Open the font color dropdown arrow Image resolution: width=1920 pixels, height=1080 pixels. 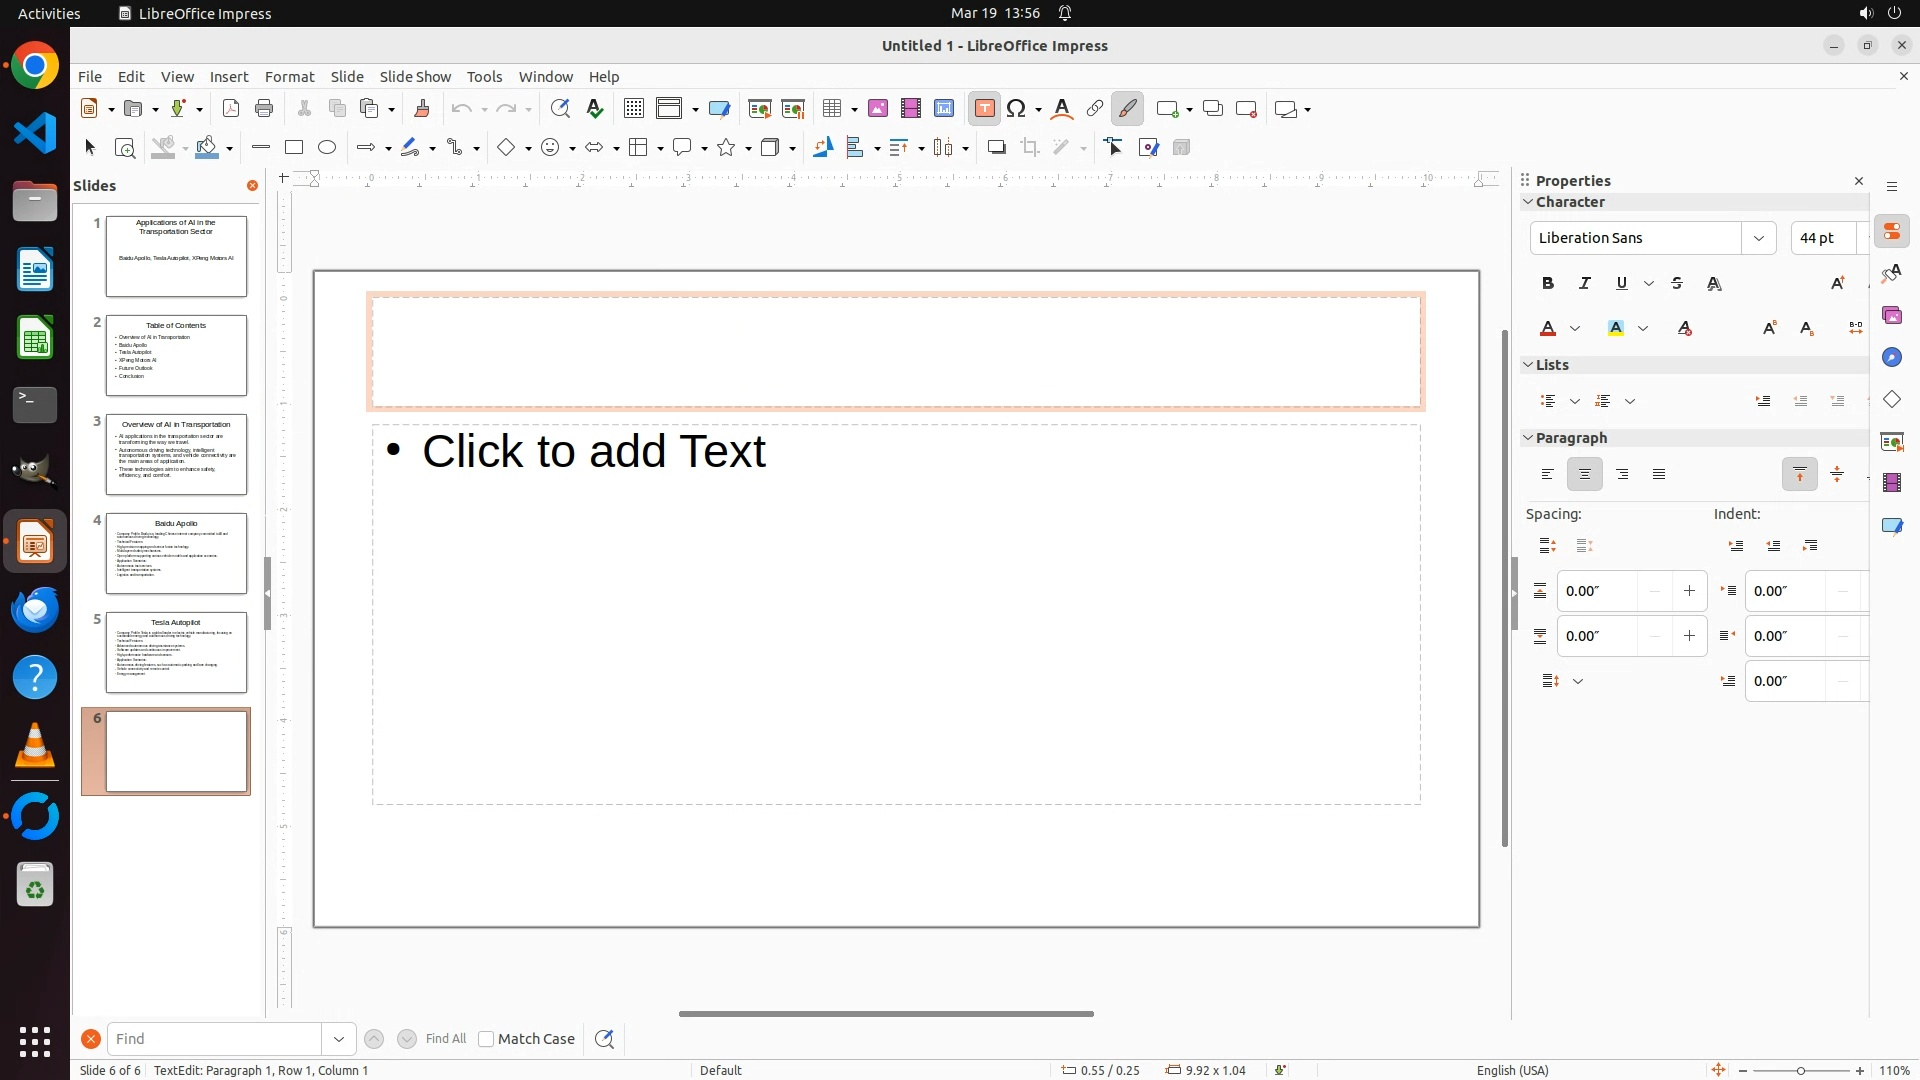[1575, 329]
